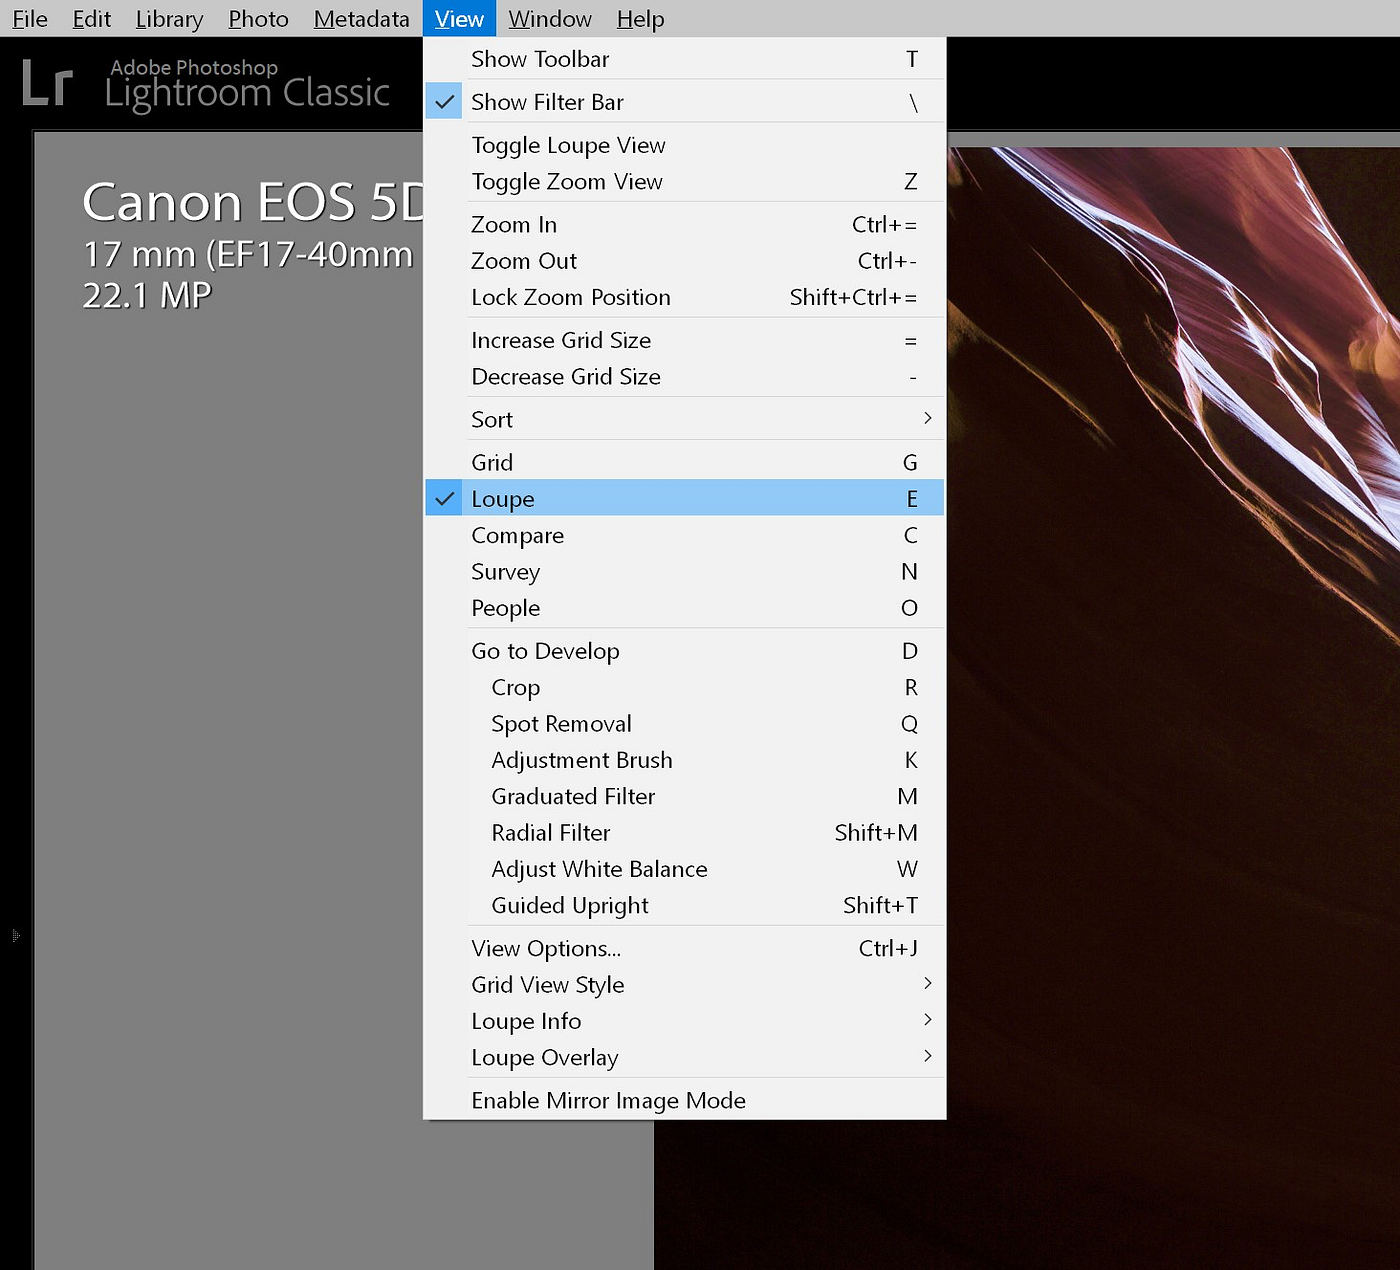Choose Spot Removal tool entry
Image resolution: width=1400 pixels, height=1270 pixels.
click(685, 724)
